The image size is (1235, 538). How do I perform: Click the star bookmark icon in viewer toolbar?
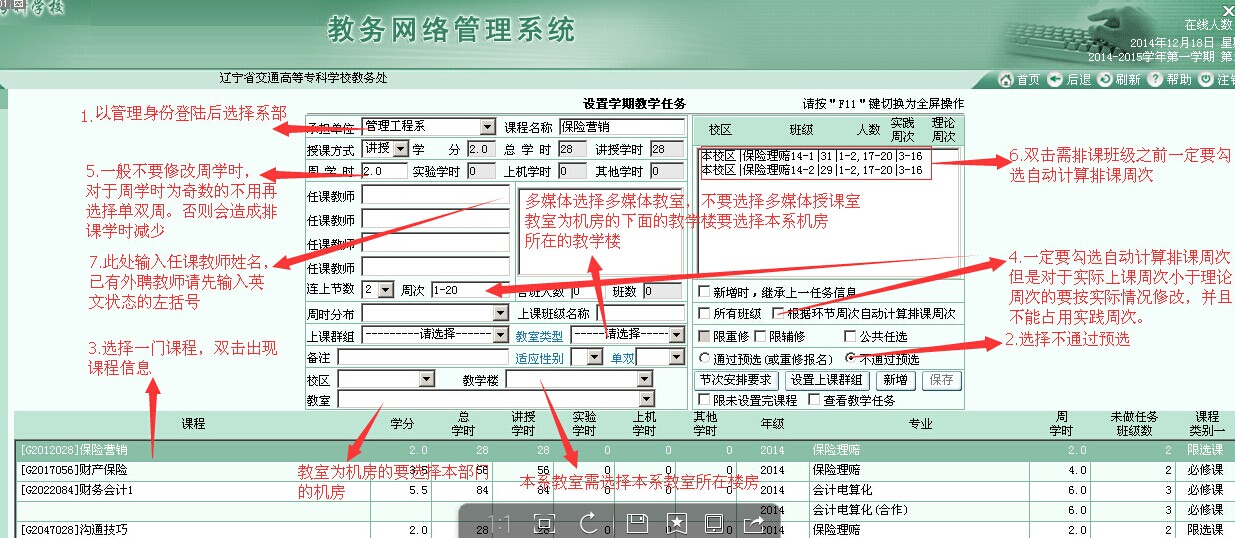pyautogui.click(x=676, y=522)
